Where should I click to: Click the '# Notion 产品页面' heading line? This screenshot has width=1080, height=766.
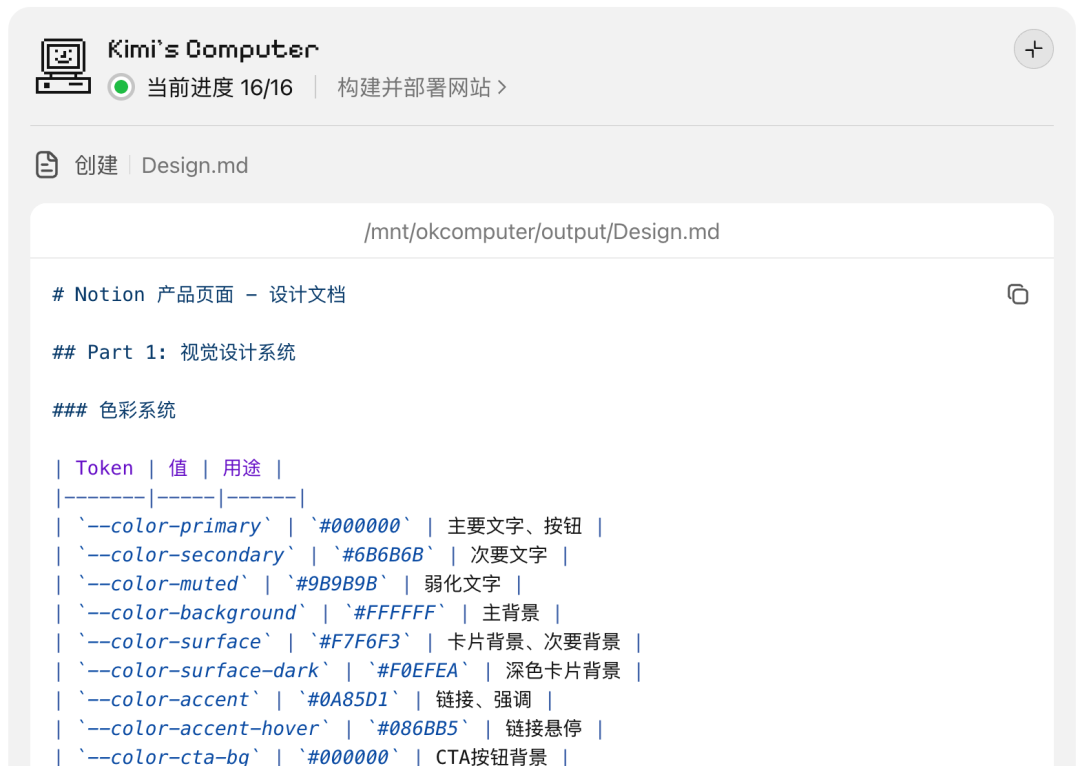click(199, 295)
